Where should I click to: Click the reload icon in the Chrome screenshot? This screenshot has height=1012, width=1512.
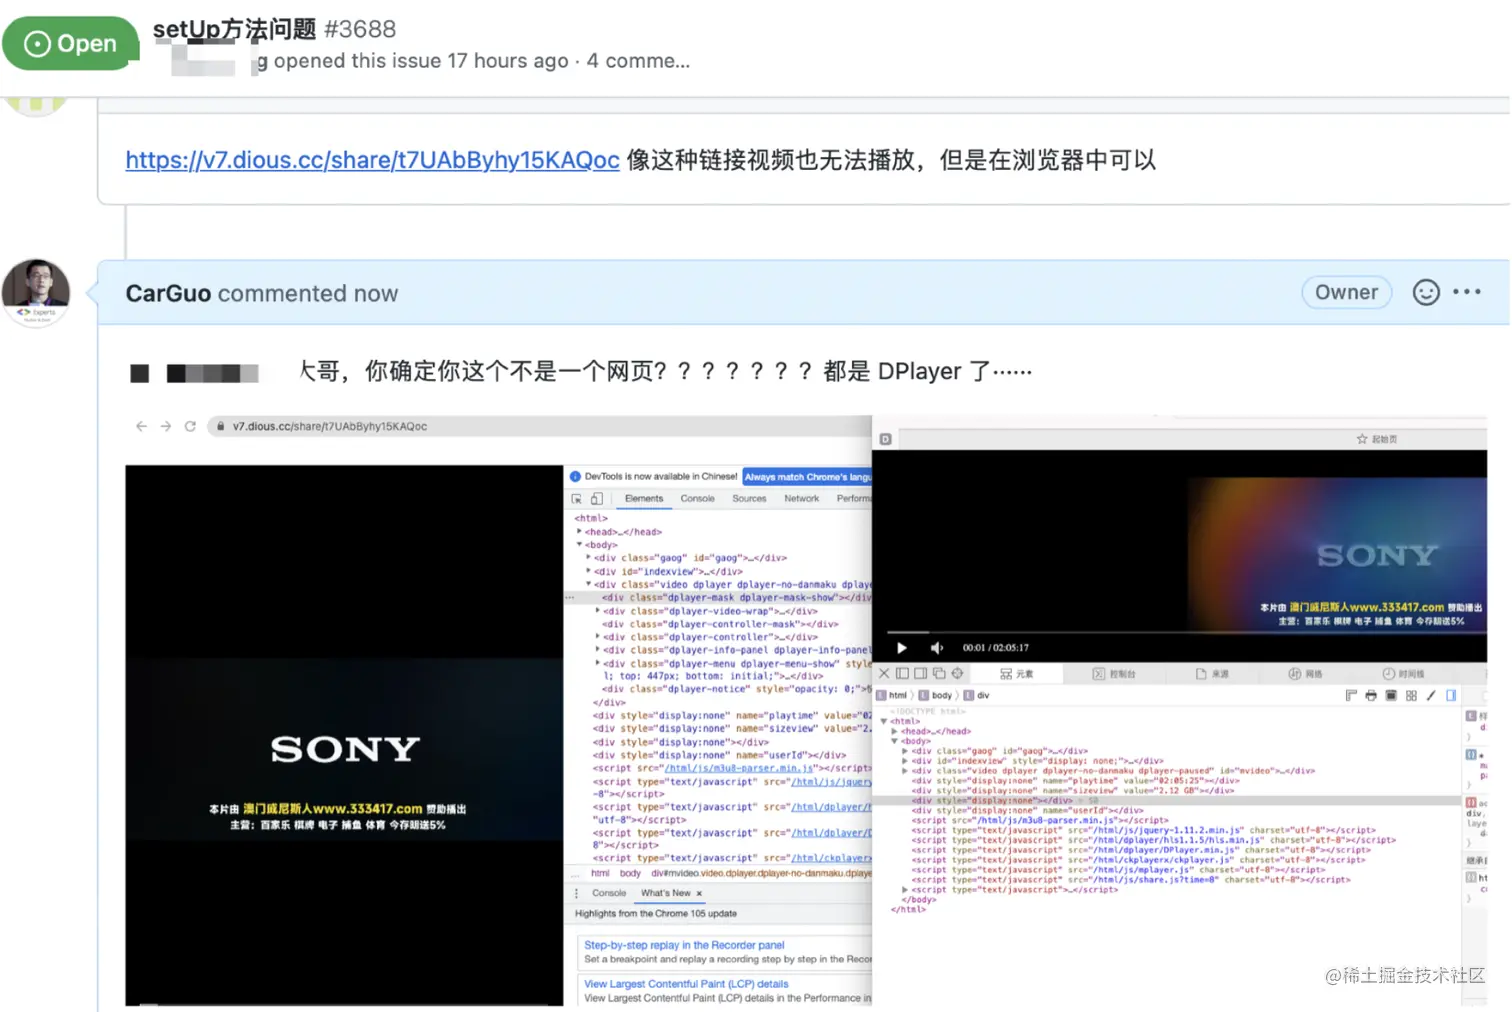(190, 426)
